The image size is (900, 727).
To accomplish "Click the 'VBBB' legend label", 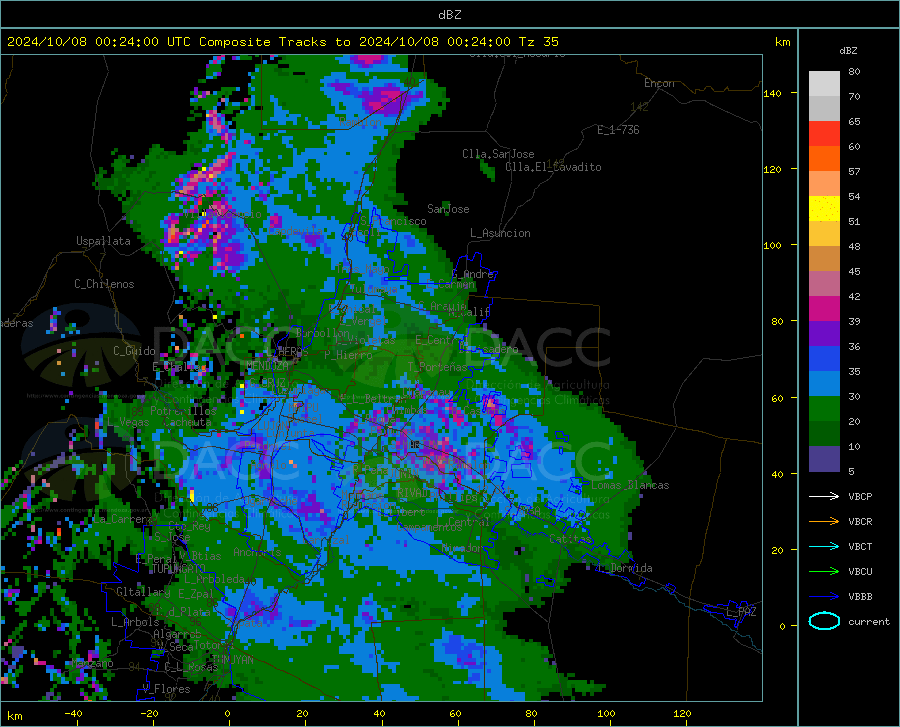I will tap(860, 597).
